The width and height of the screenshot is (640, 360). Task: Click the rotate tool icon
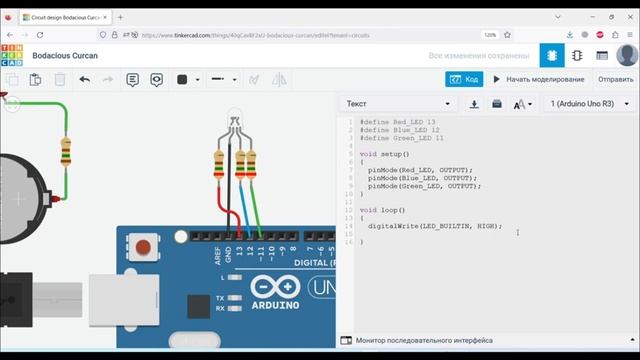254,80
